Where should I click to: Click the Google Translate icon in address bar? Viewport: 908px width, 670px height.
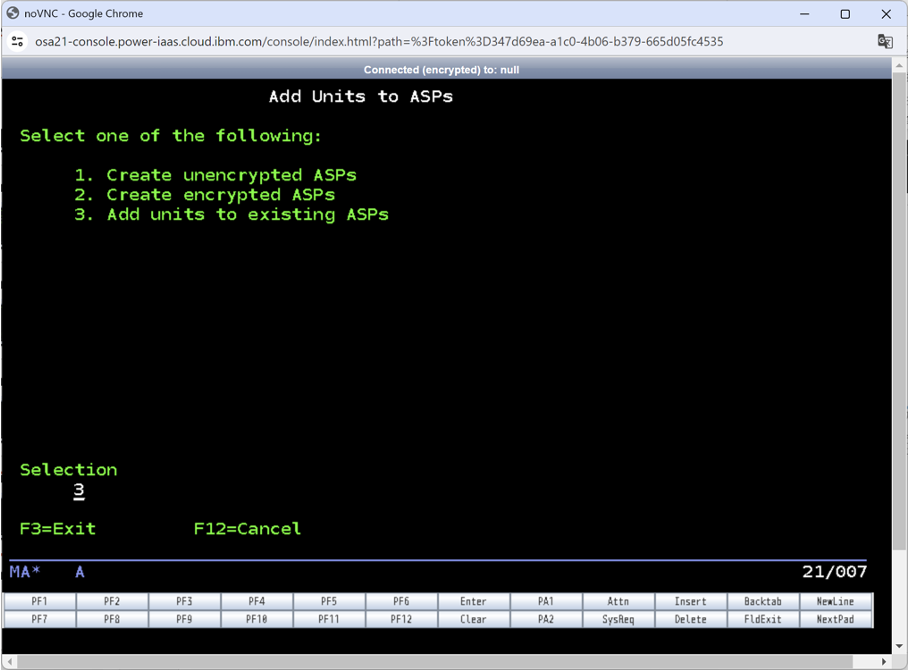pyautogui.click(x=885, y=42)
